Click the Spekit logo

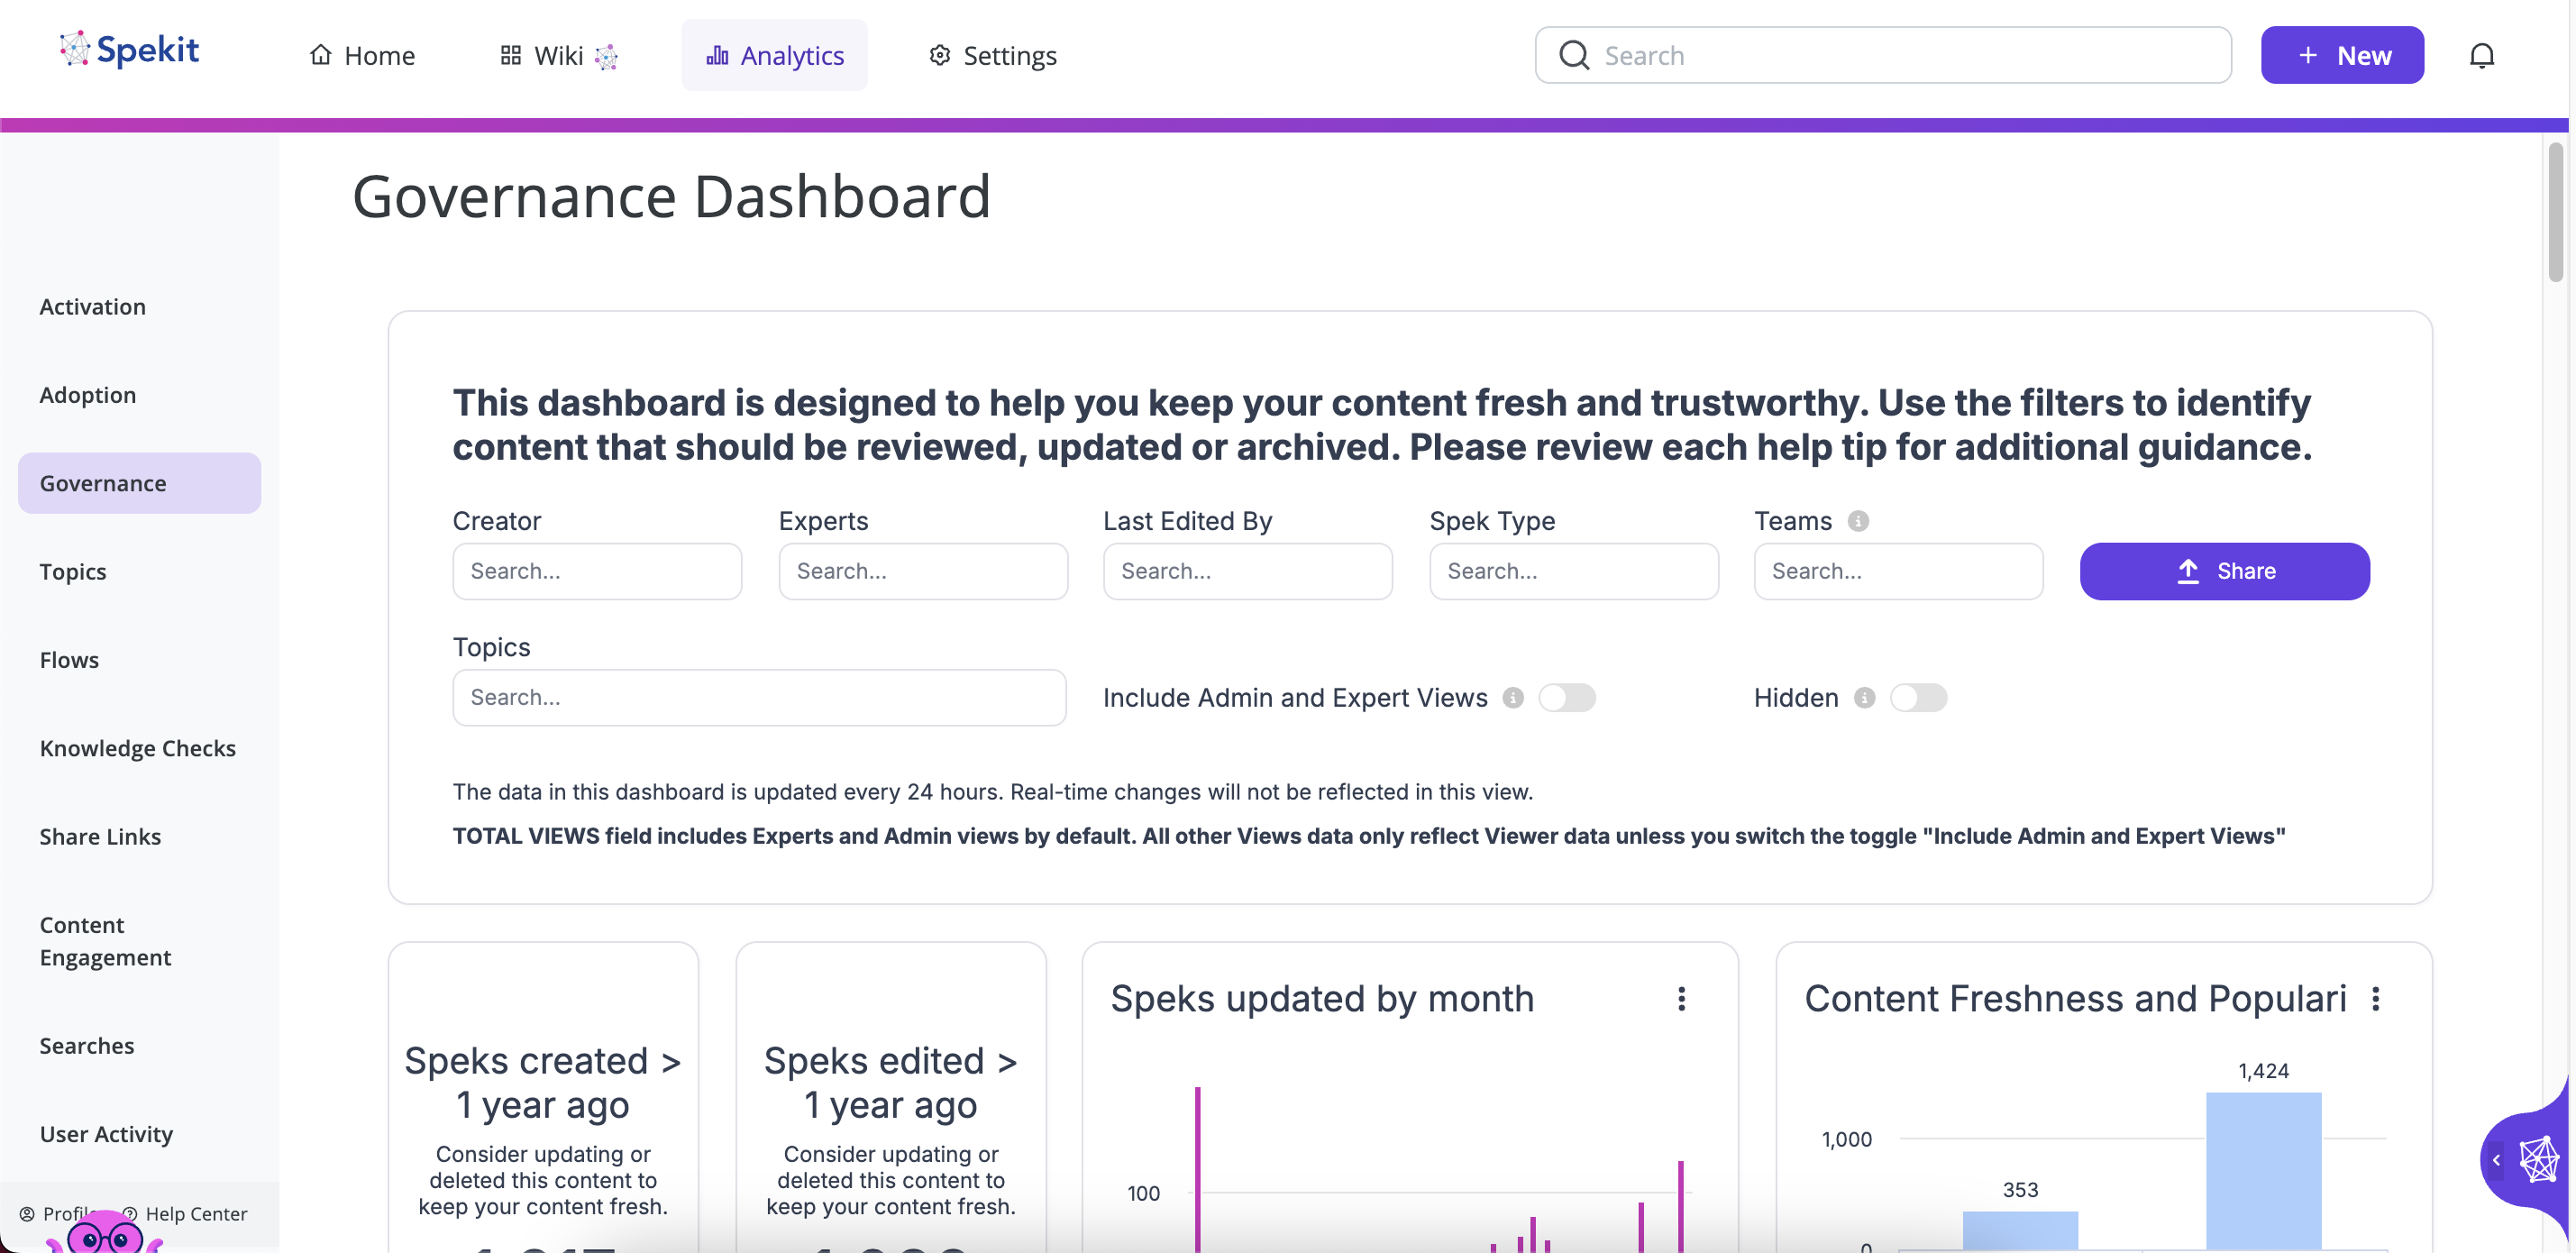tap(129, 50)
